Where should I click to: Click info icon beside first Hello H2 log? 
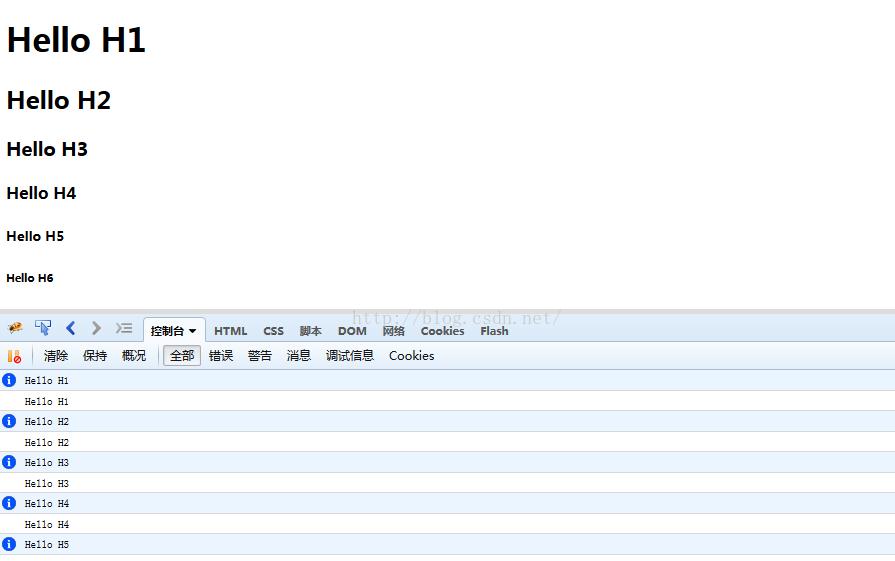click(x=9, y=421)
